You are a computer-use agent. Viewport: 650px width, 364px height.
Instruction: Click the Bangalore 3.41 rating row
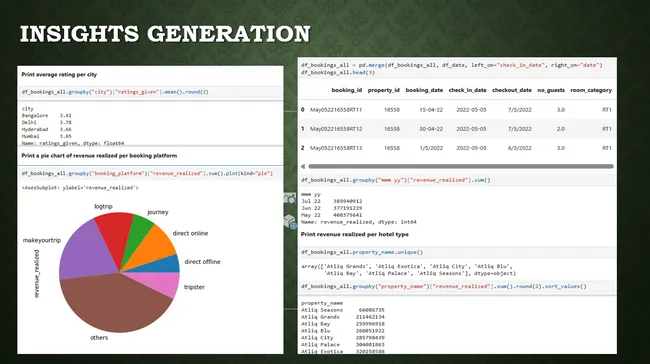46,116
